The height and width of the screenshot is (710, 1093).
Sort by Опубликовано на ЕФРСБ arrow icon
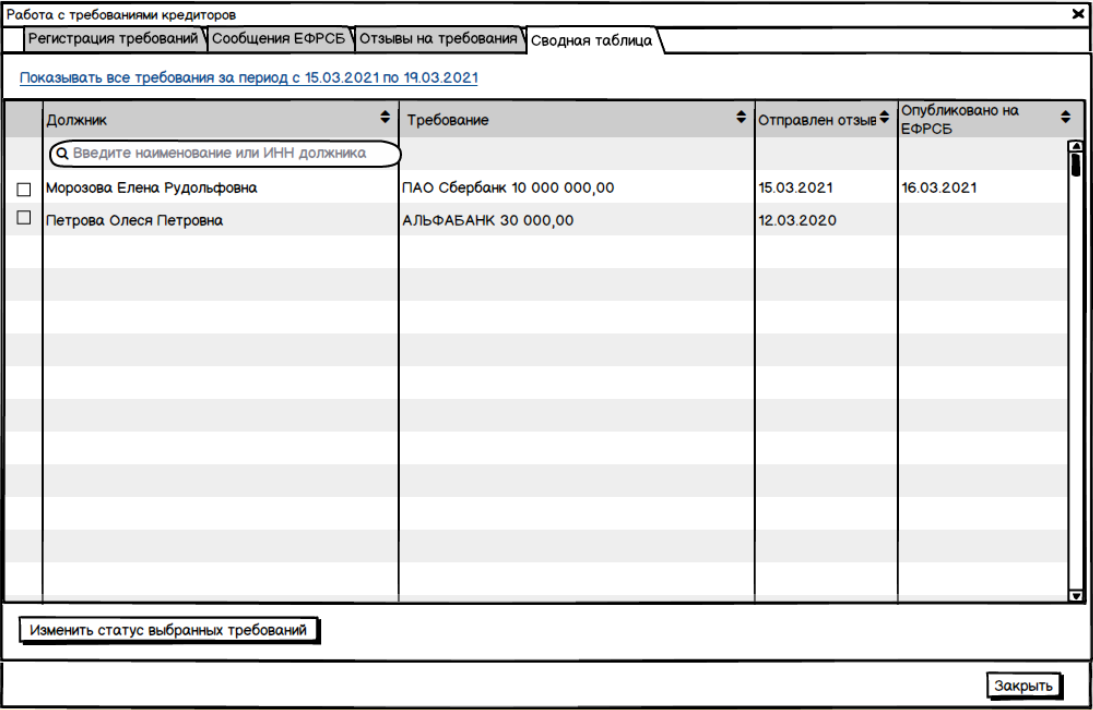tap(1066, 118)
